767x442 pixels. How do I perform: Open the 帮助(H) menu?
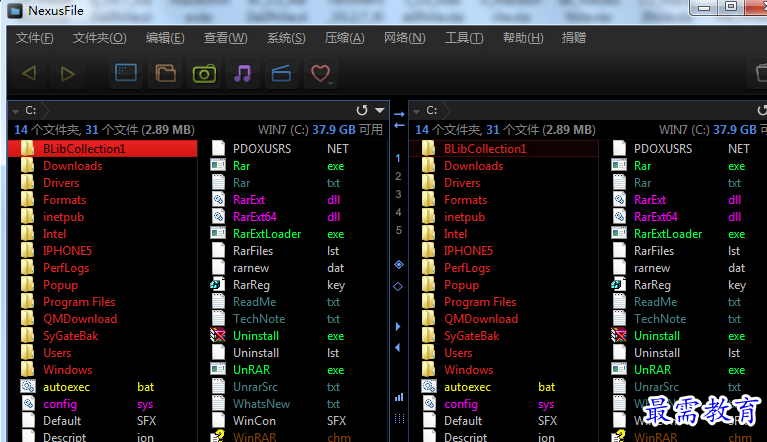pyautogui.click(x=523, y=38)
